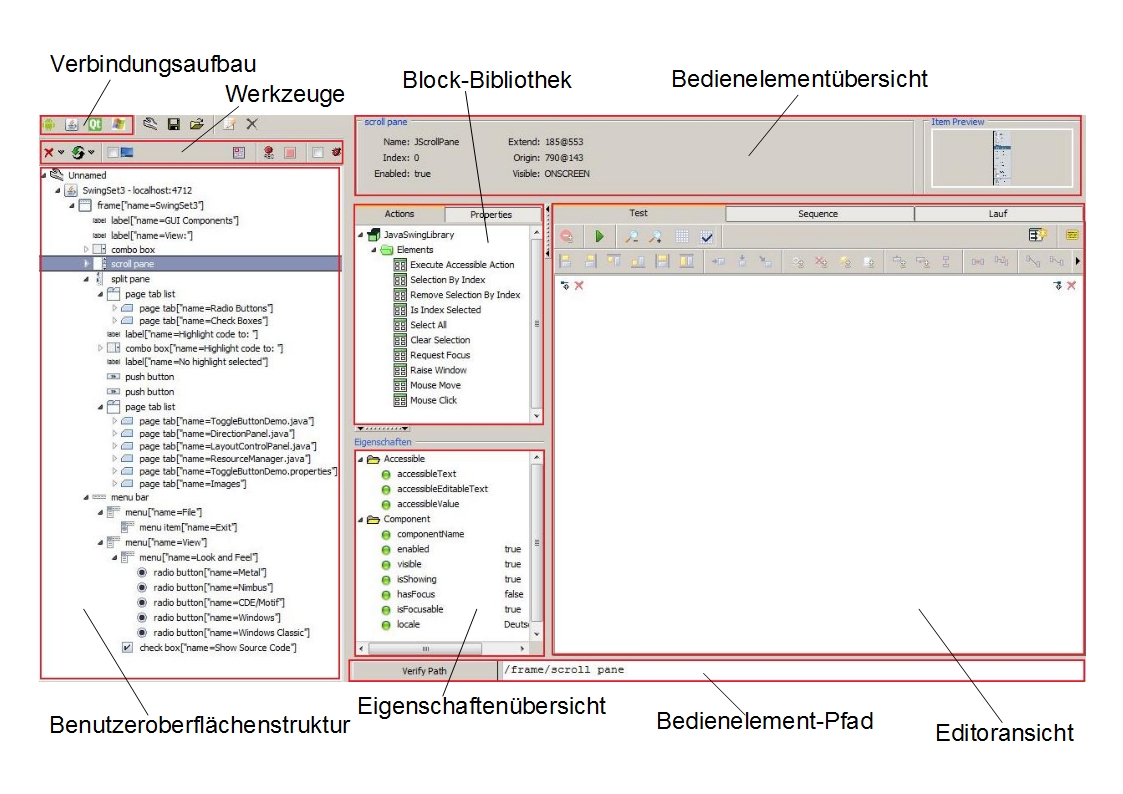Select the Nimbus radio button
The width and height of the screenshot is (1123, 794).
(142, 587)
